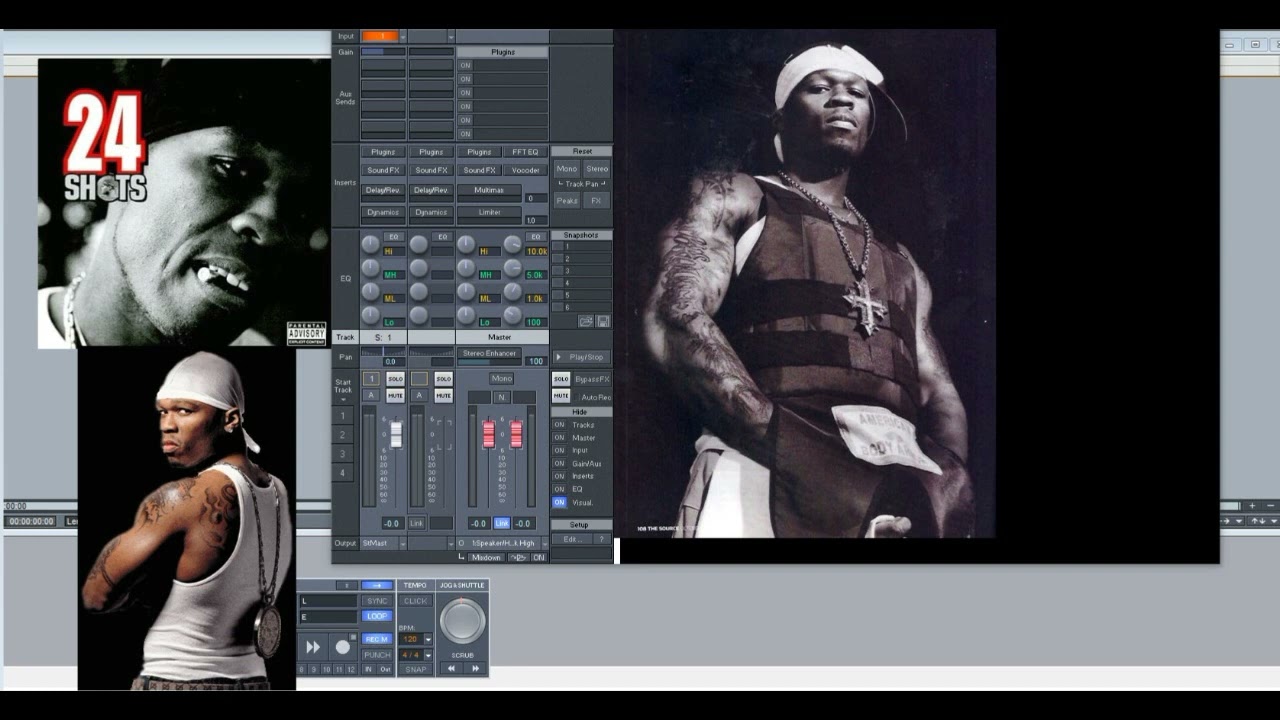The width and height of the screenshot is (1280, 720).
Task: Open Setup with Edit.. button
Action: pos(572,539)
